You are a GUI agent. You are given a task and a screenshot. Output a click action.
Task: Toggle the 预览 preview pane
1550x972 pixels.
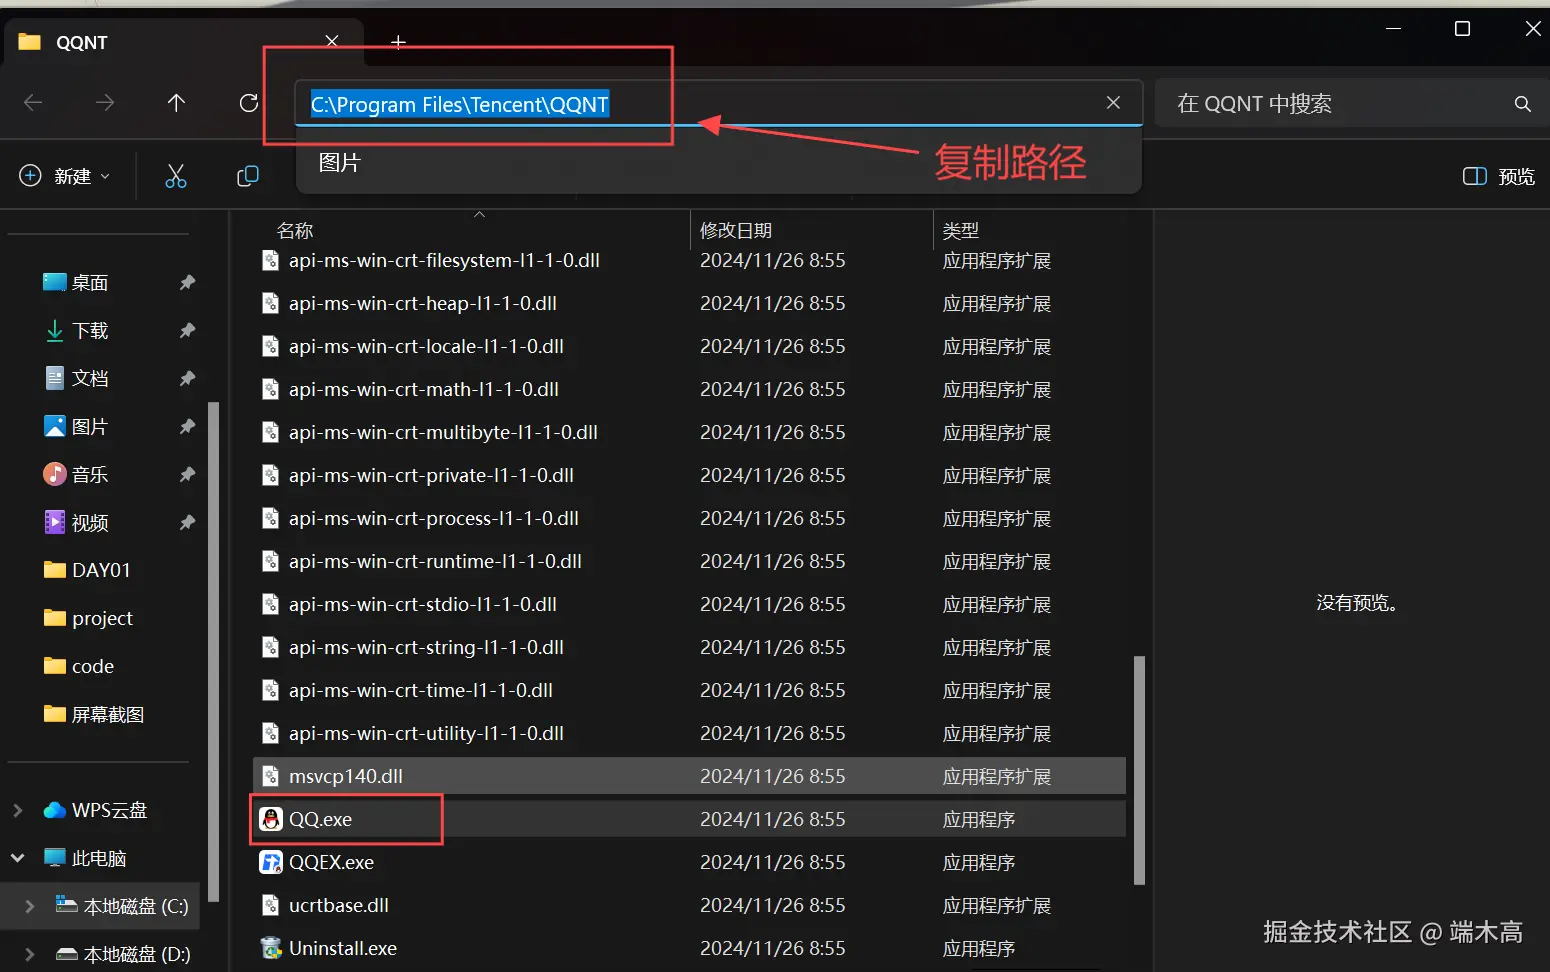[x=1498, y=177]
